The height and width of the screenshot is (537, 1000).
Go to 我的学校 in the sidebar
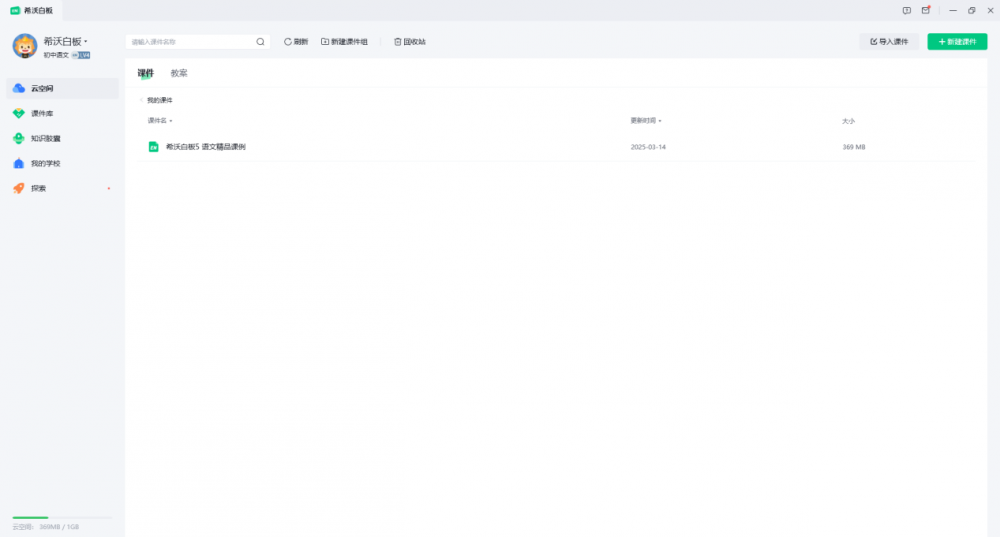click(45, 163)
